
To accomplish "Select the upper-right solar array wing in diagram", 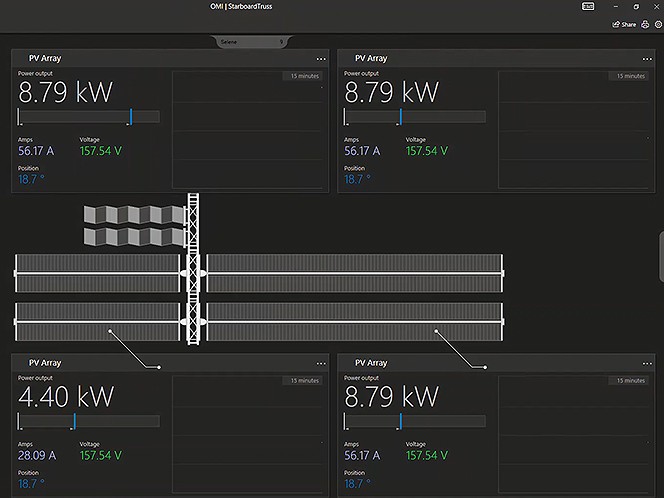I will (x=355, y=273).
